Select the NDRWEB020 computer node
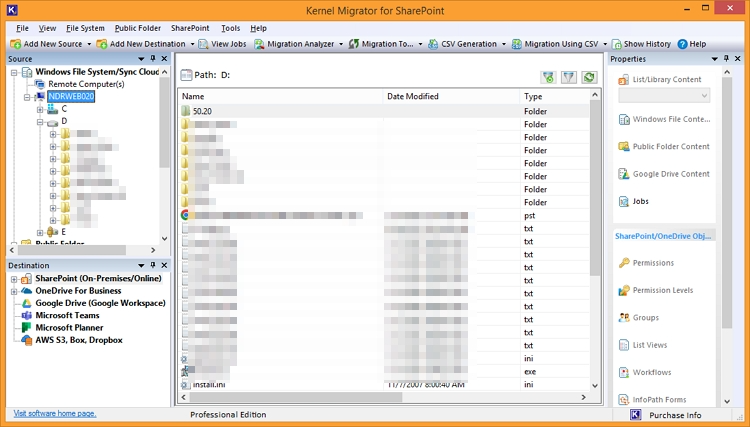This screenshot has height=427, width=750. coord(71,97)
